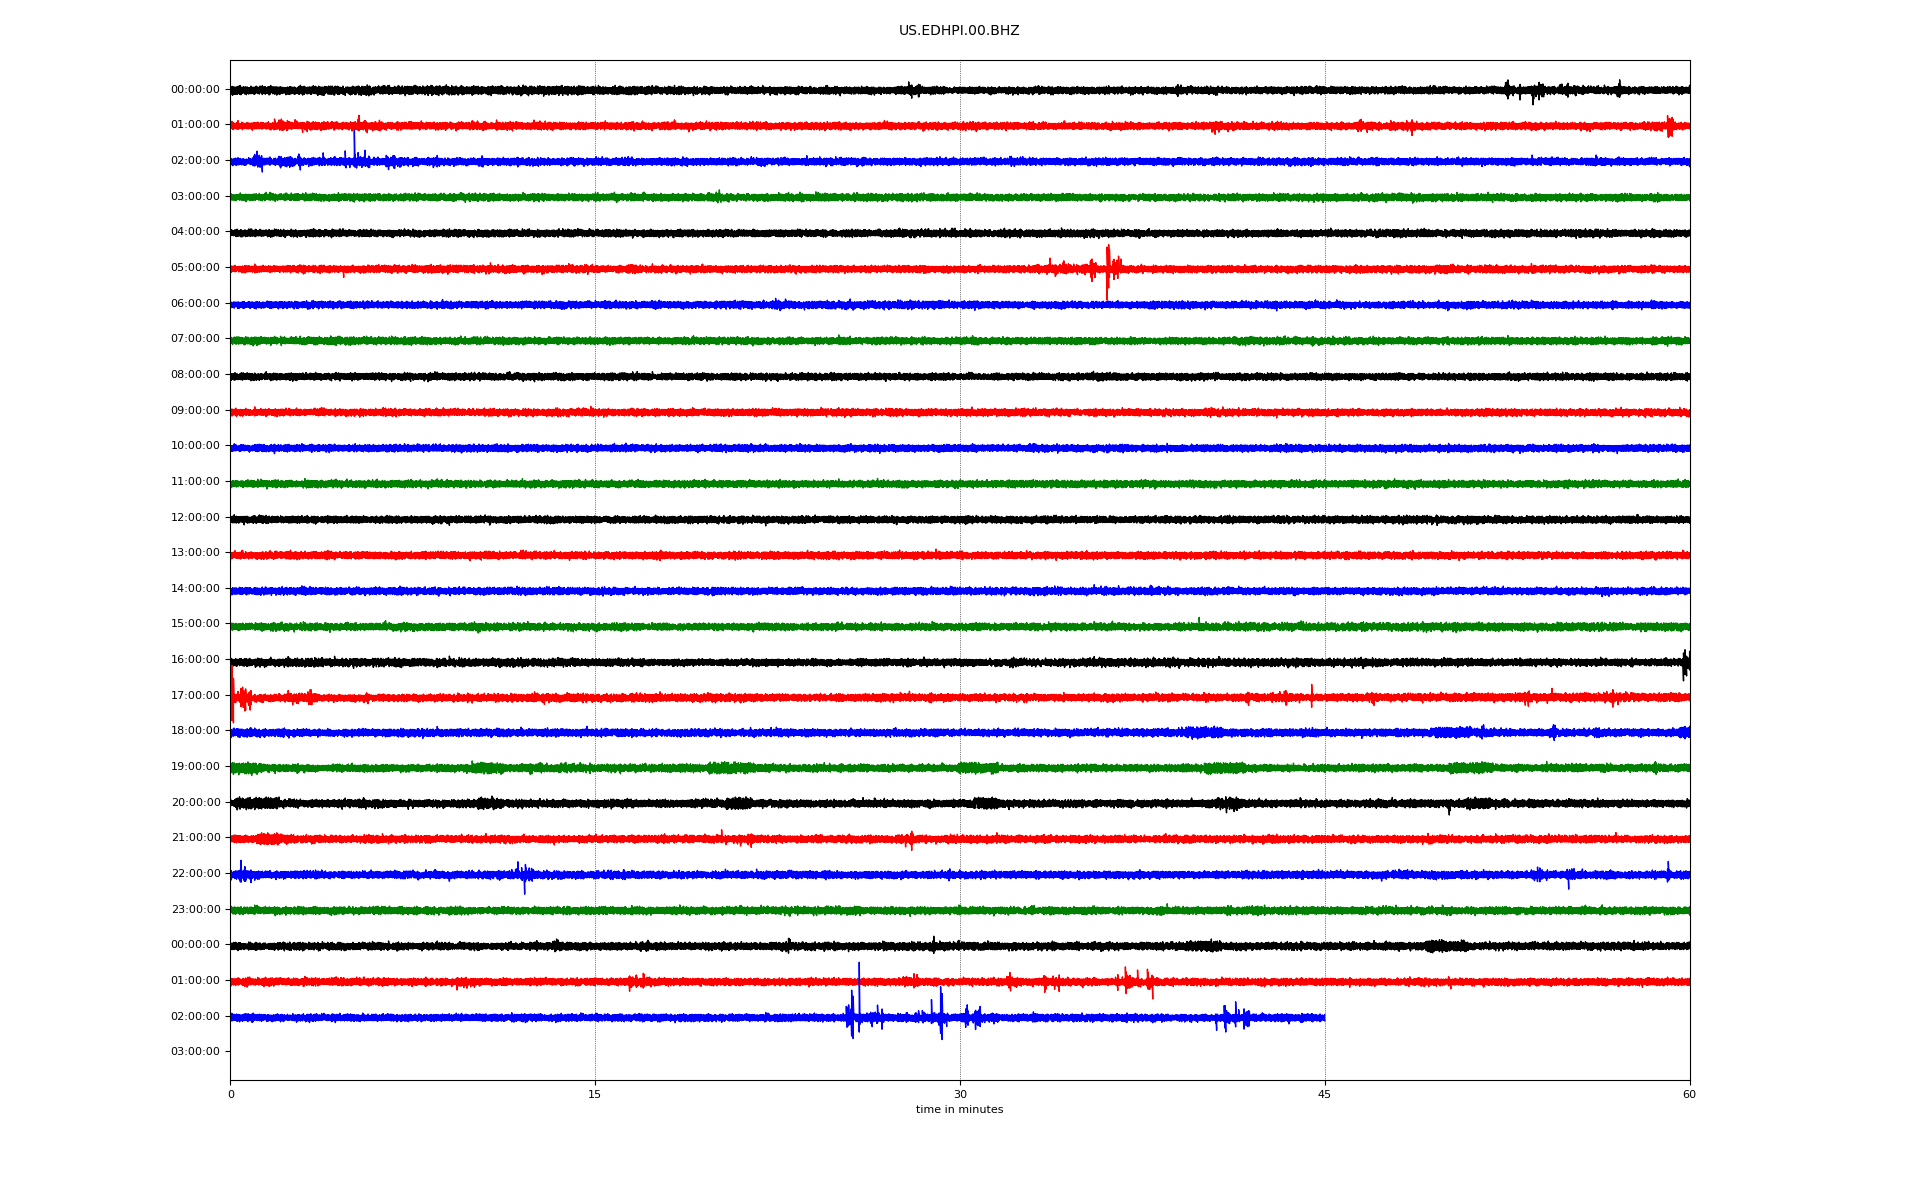
Task: Select the 22:00:00 row label
Action: pyautogui.click(x=195, y=874)
